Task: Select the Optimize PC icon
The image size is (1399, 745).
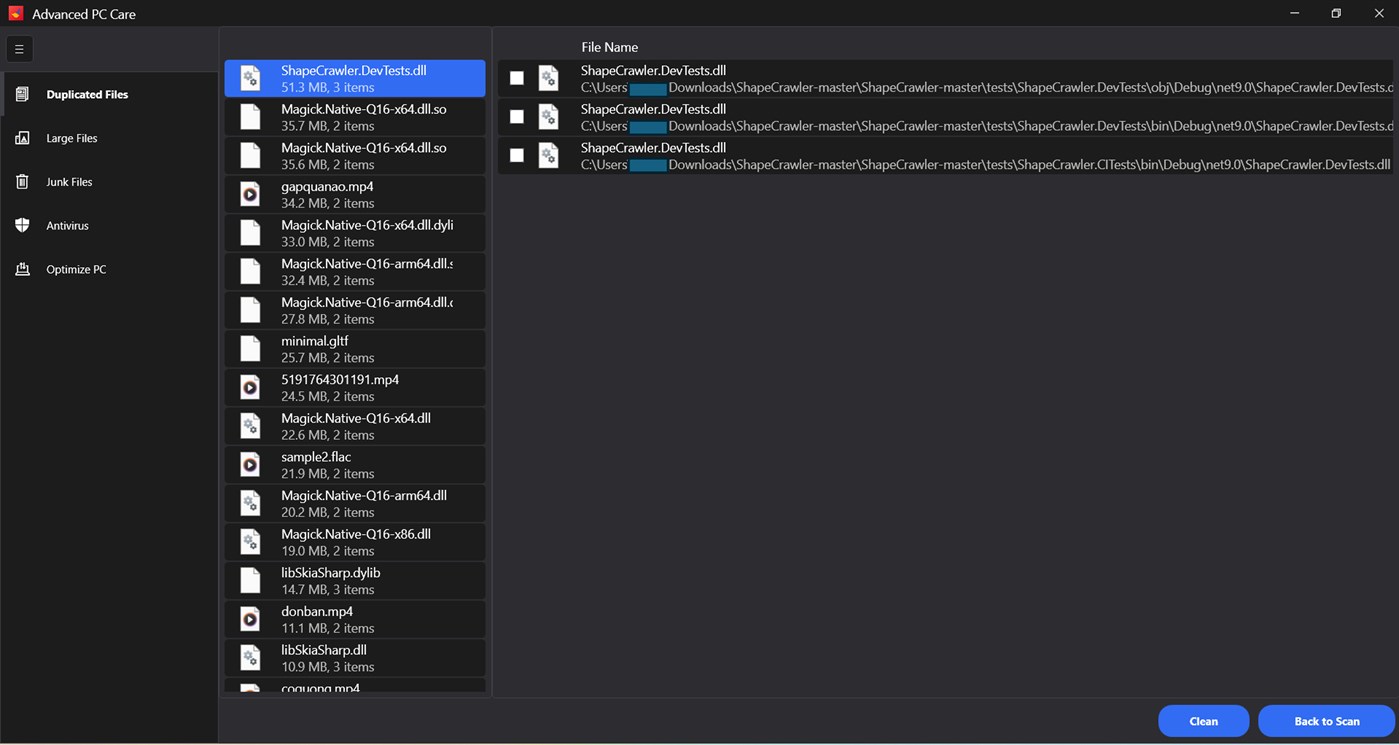Action: click(21, 268)
